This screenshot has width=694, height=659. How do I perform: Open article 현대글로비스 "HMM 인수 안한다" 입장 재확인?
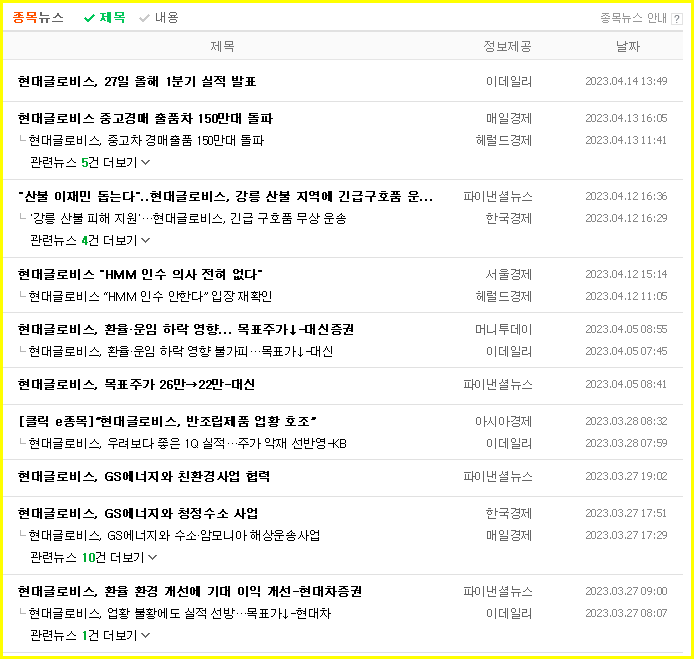point(150,296)
